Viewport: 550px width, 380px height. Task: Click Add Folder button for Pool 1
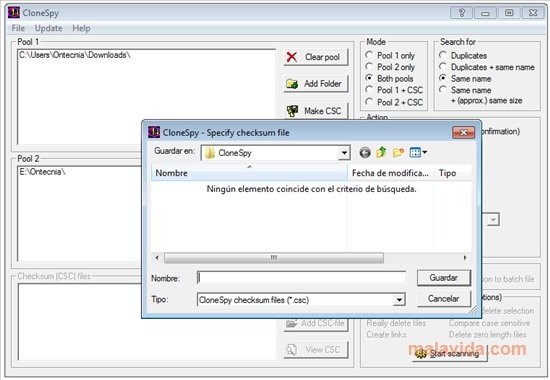coord(315,84)
